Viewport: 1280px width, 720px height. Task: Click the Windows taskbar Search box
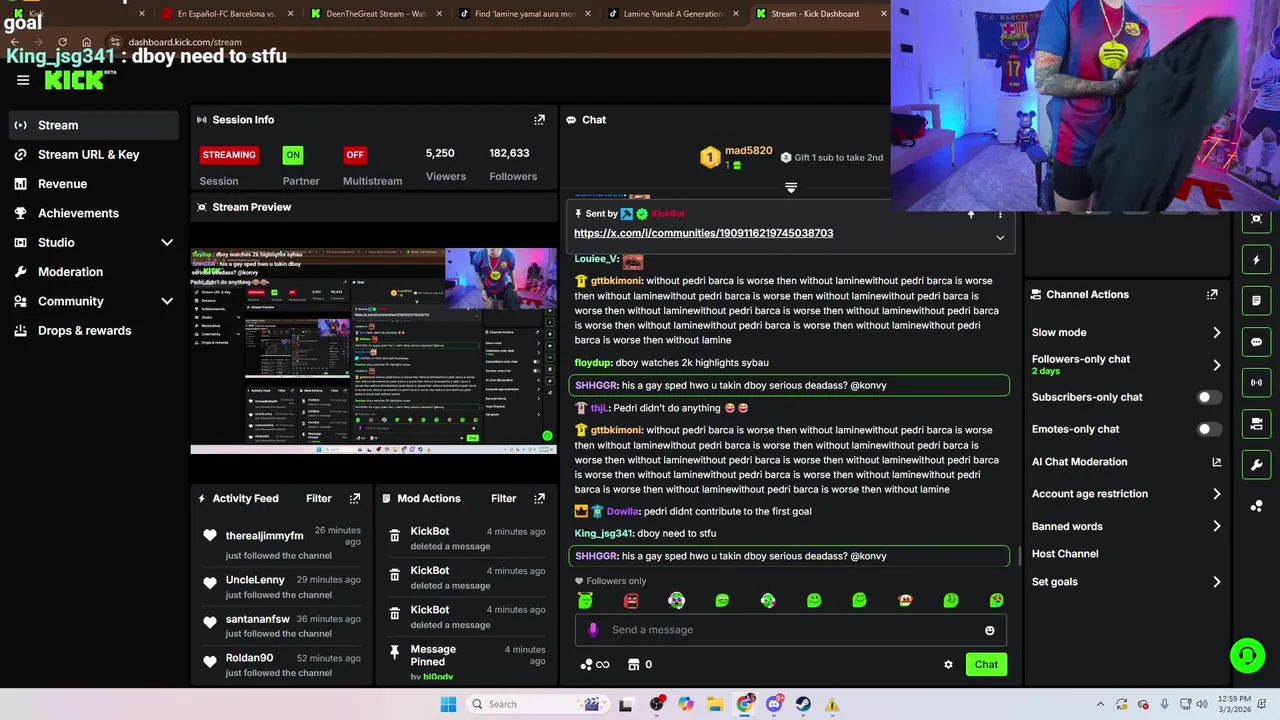click(x=536, y=704)
